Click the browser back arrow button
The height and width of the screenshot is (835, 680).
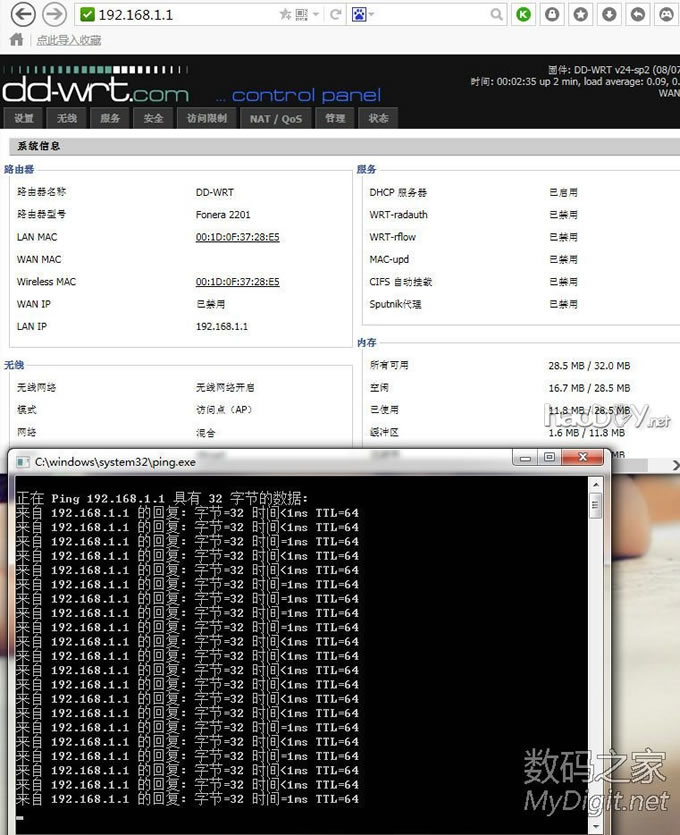tap(22, 14)
